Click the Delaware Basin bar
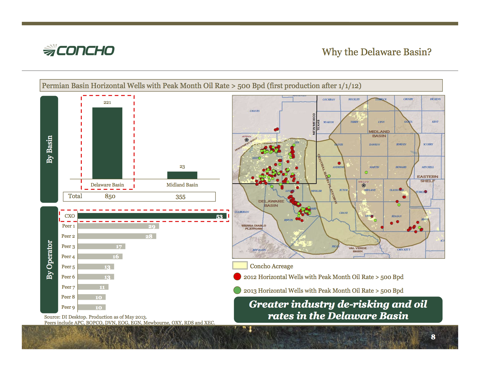The width and height of the screenshot is (480, 371). [107, 143]
